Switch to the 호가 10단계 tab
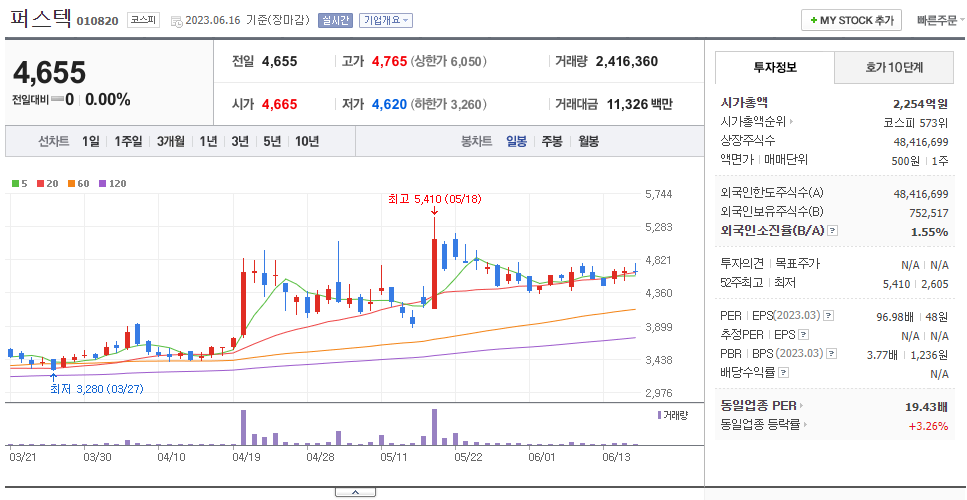 [894, 67]
